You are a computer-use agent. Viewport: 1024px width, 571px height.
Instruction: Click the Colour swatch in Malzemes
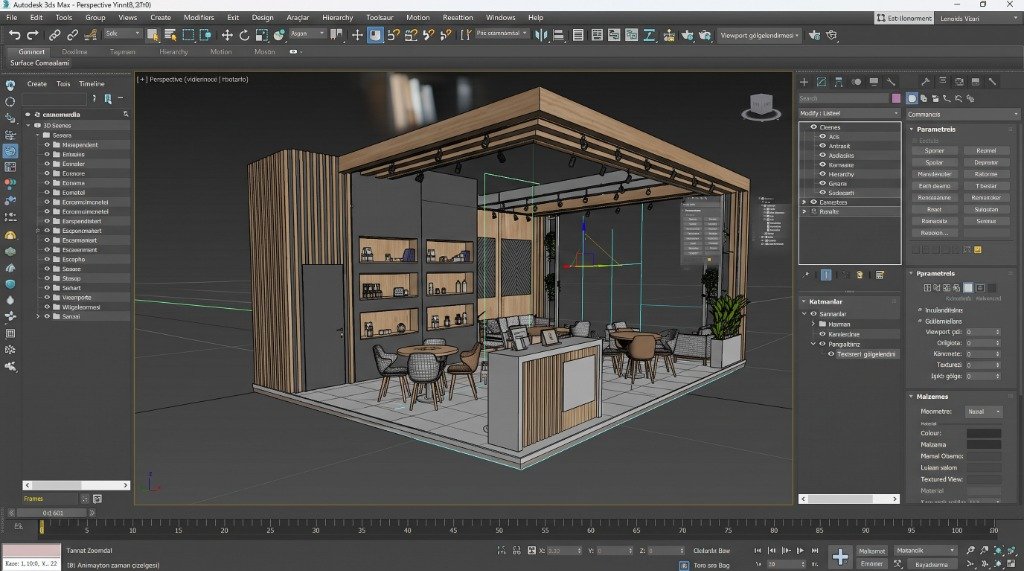(x=984, y=432)
